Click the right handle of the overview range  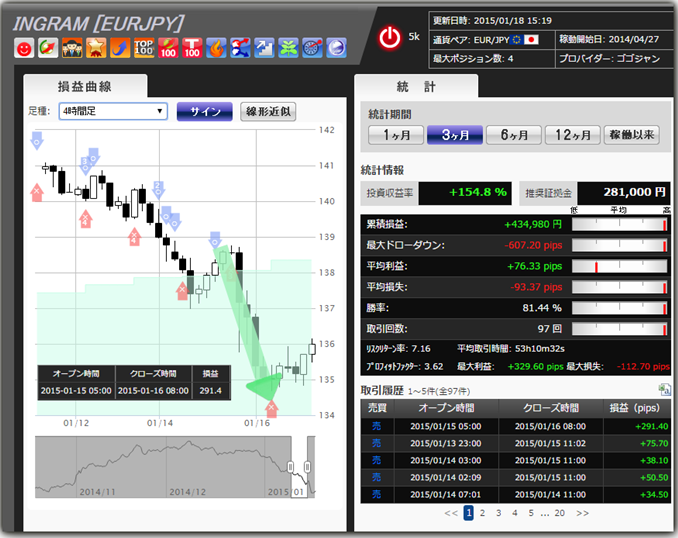click(x=307, y=467)
